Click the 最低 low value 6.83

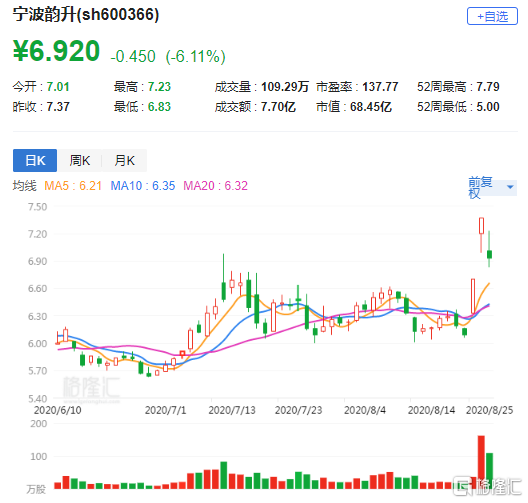tap(159, 107)
